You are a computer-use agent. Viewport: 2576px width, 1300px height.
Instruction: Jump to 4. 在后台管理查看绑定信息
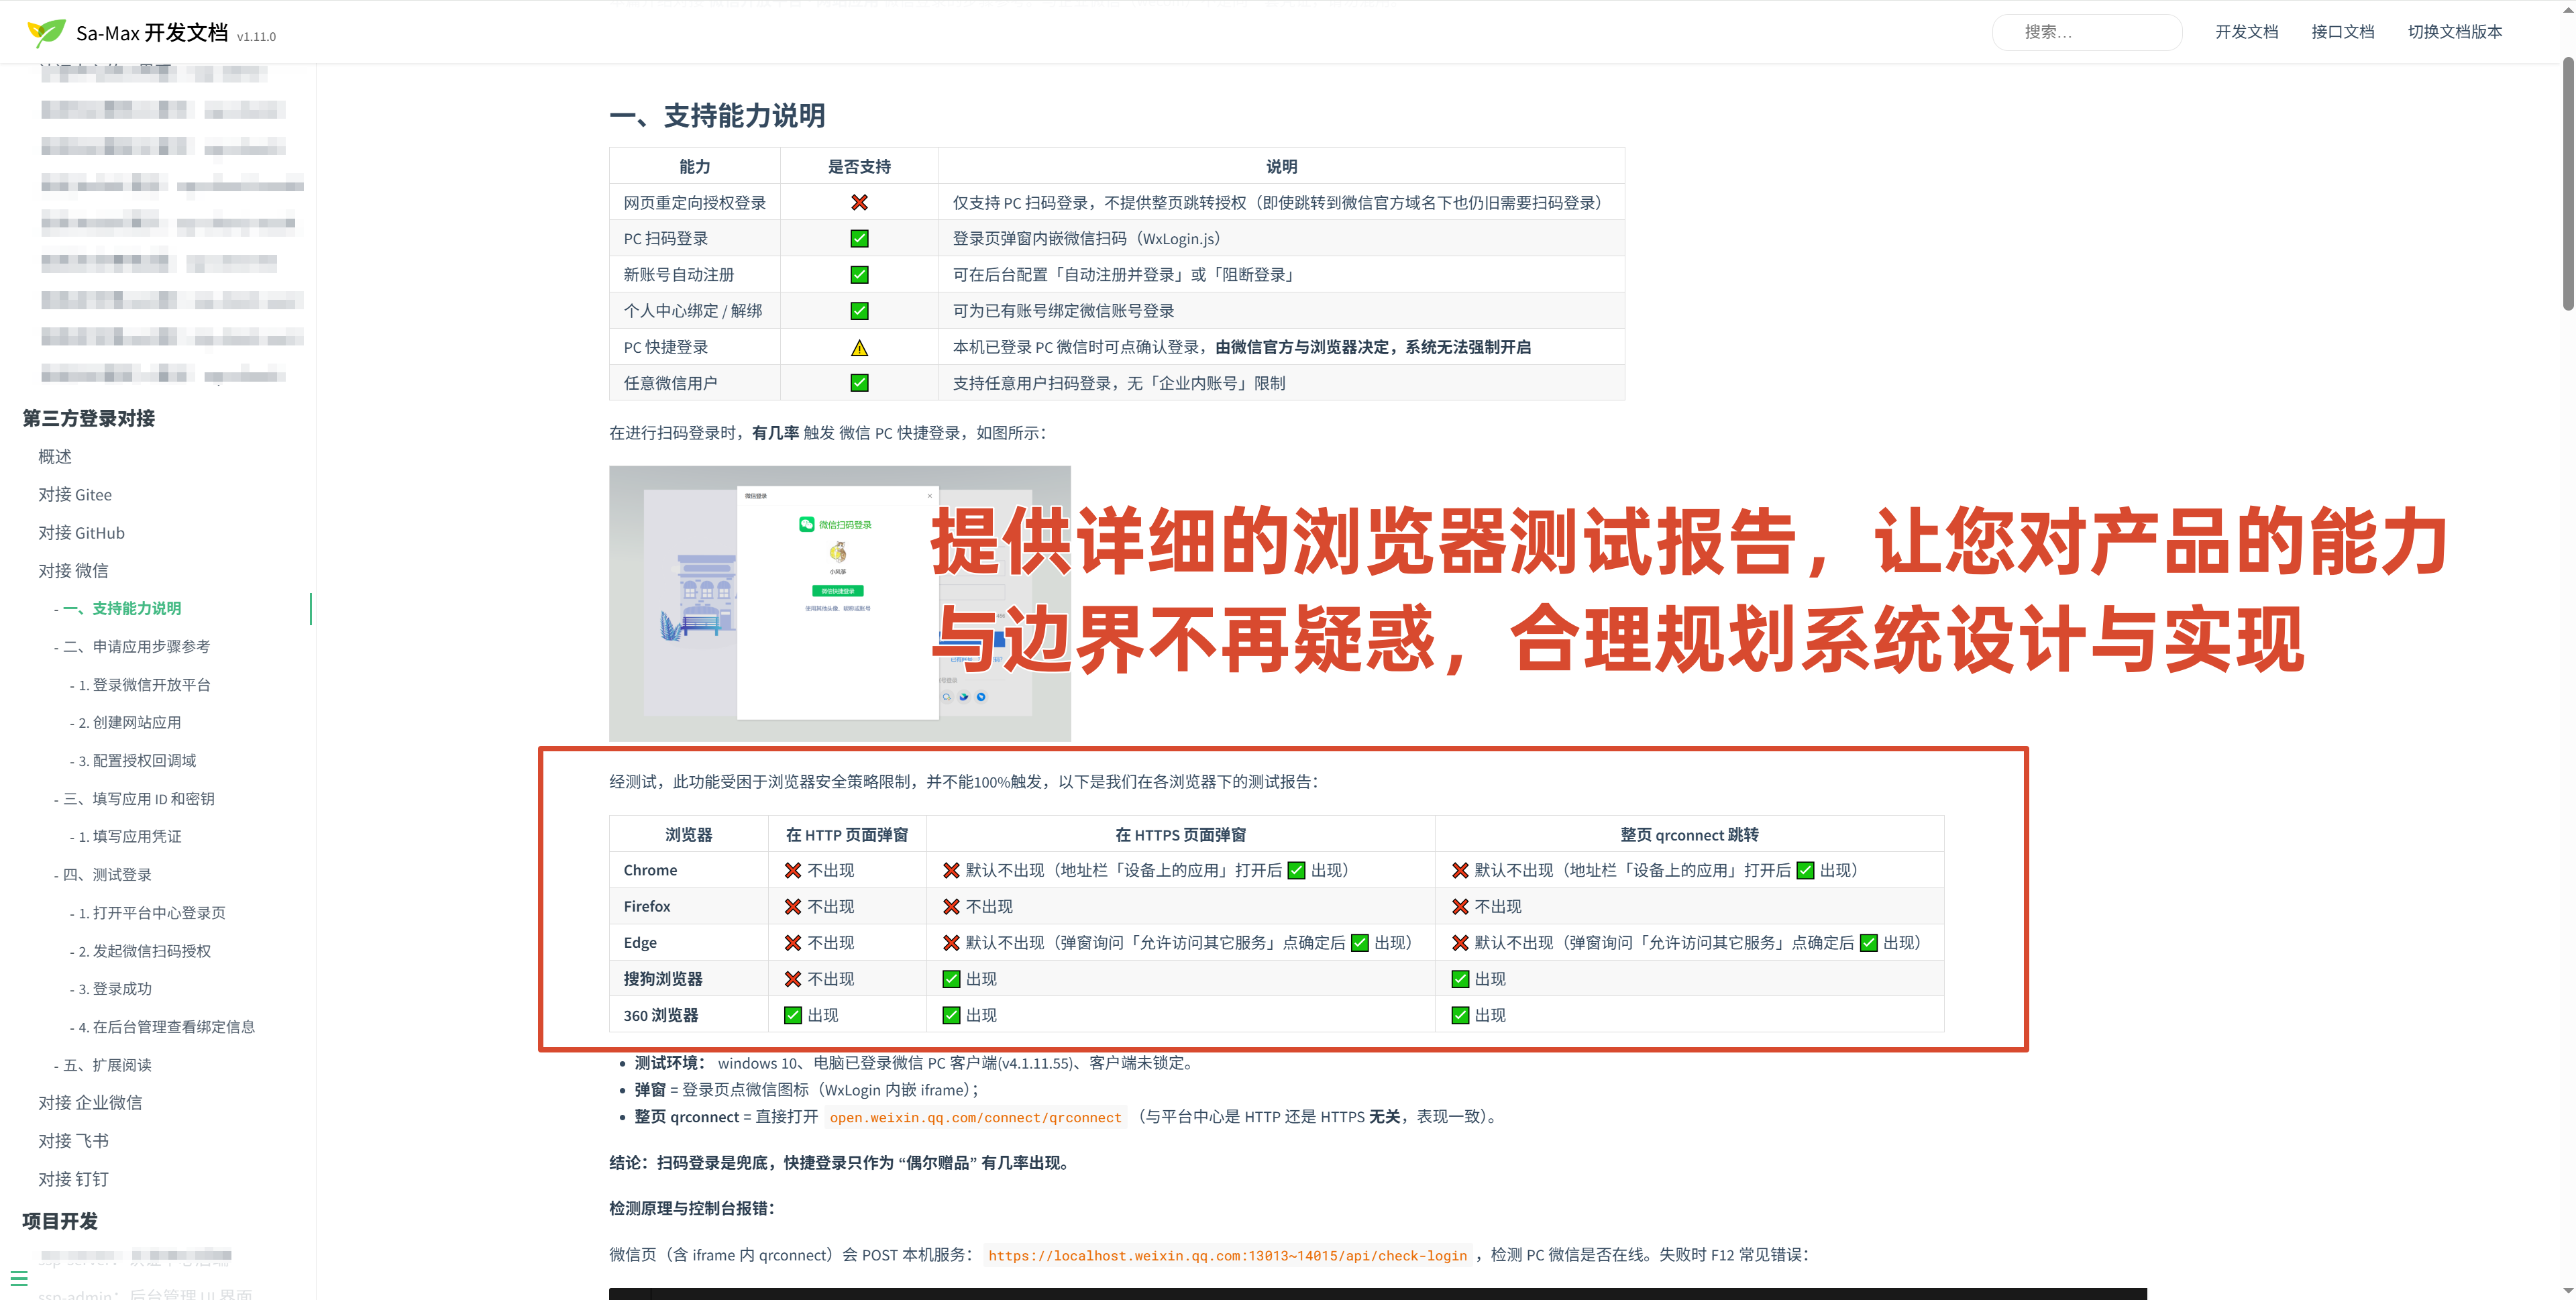tap(166, 1026)
